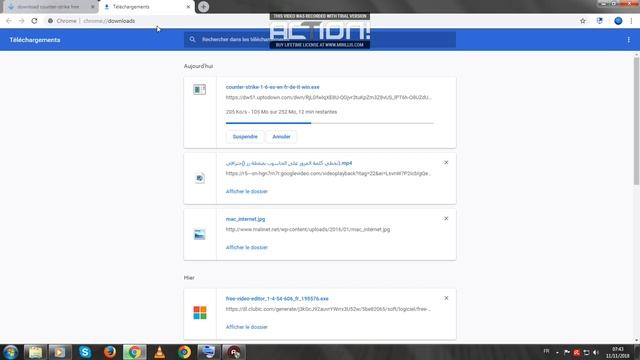Viewport: 640px width, 360px height.
Task: Click Afficher le dossier for the mp4
Action: tap(247, 191)
